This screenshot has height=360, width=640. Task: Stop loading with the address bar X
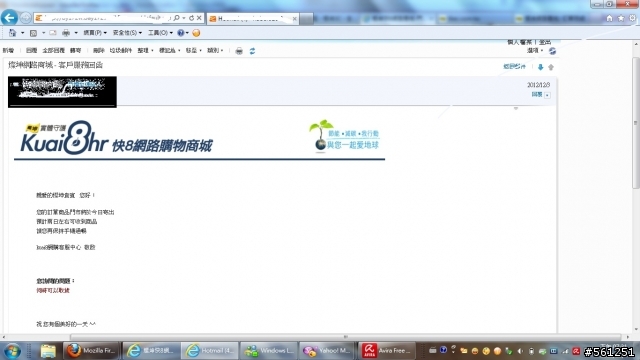tap(199, 18)
